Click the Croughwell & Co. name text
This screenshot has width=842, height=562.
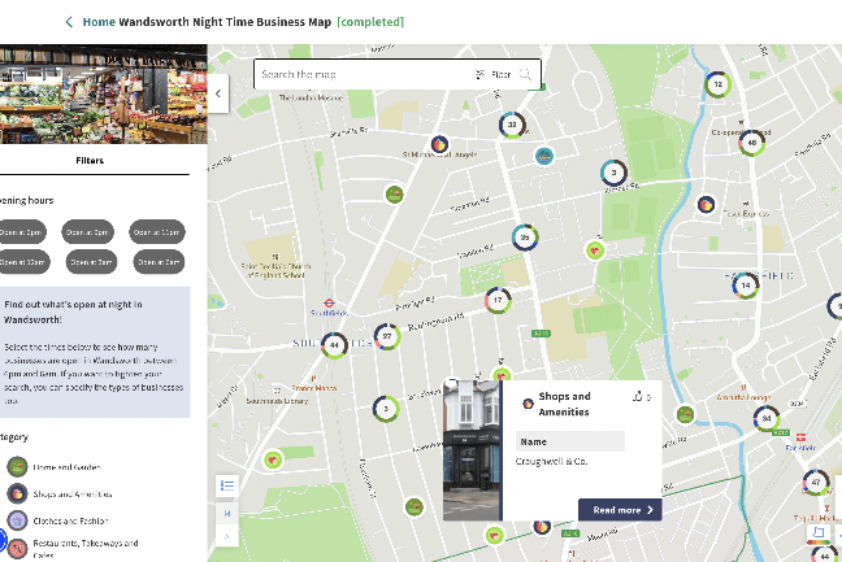click(x=551, y=461)
